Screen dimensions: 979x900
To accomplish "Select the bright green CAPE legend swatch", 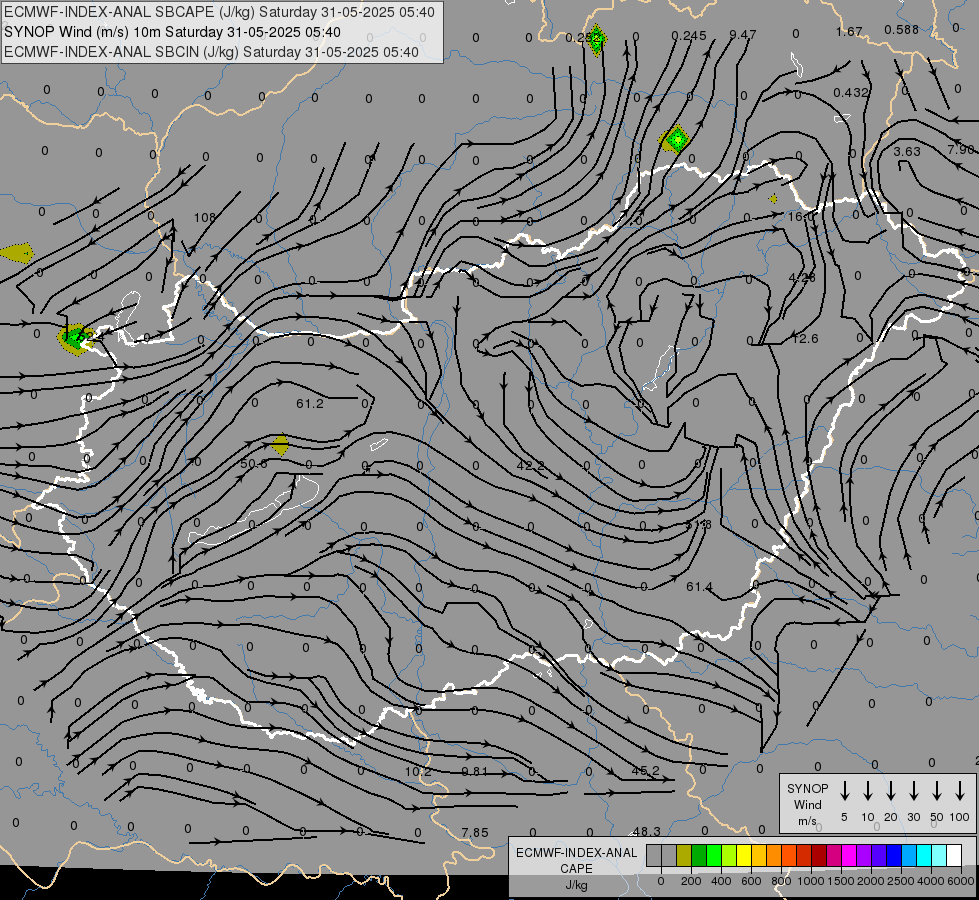I will pos(714,855).
